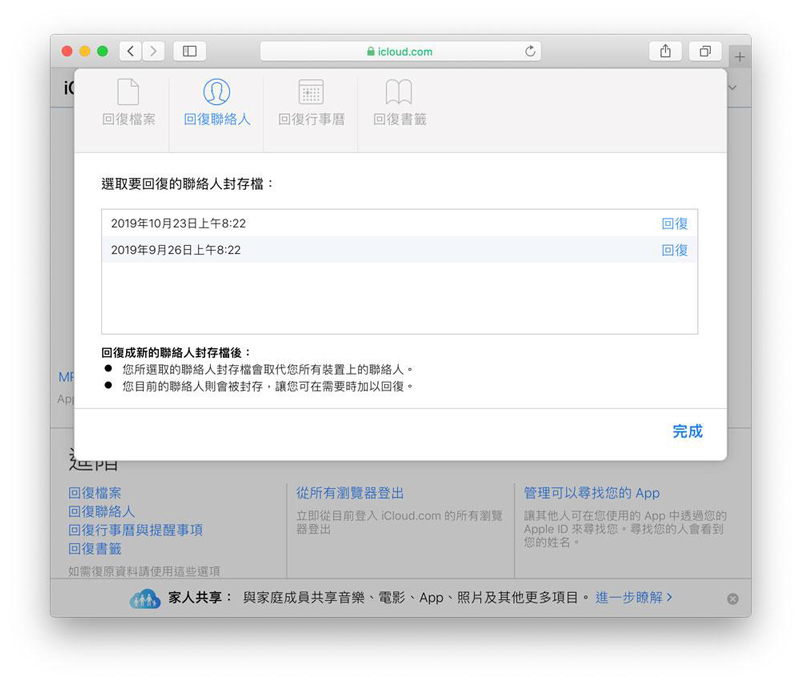Screen dimensions: 800x682
Task: Click the Restore Calendars grid icon
Action: pyautogui.click(x=311, y=92)
